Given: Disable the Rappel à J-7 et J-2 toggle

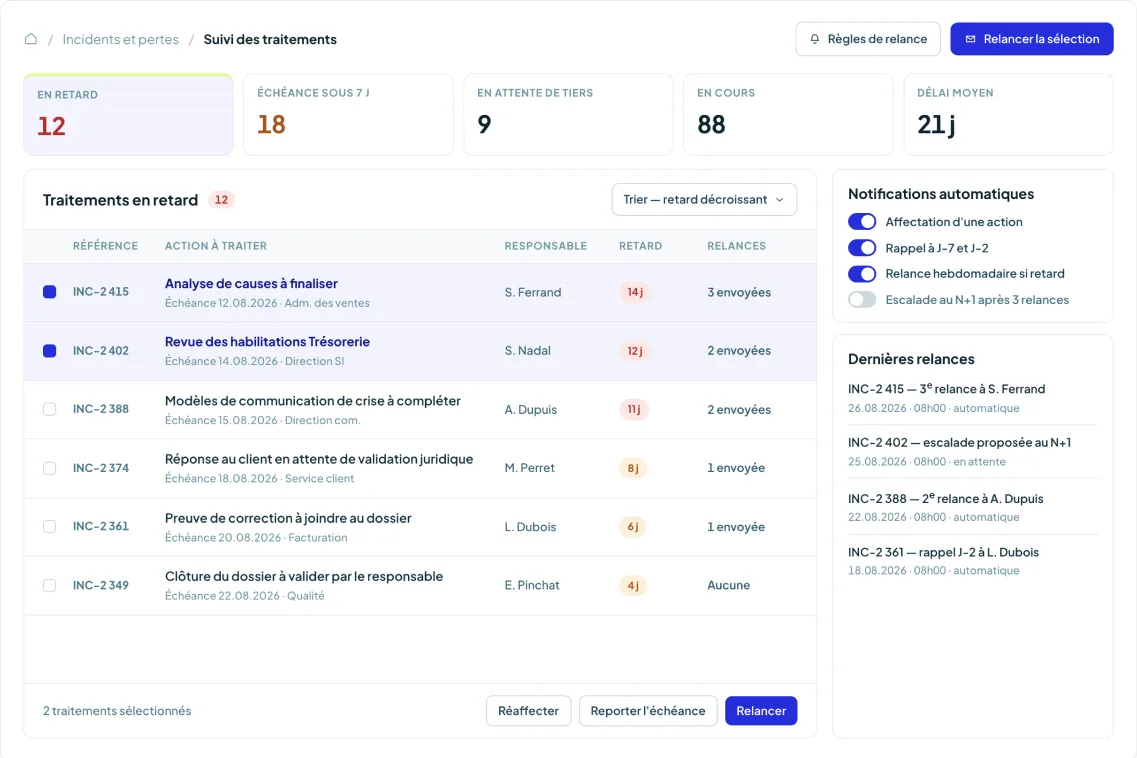Looking at the screenshot, I should click(x=861, y=248).
